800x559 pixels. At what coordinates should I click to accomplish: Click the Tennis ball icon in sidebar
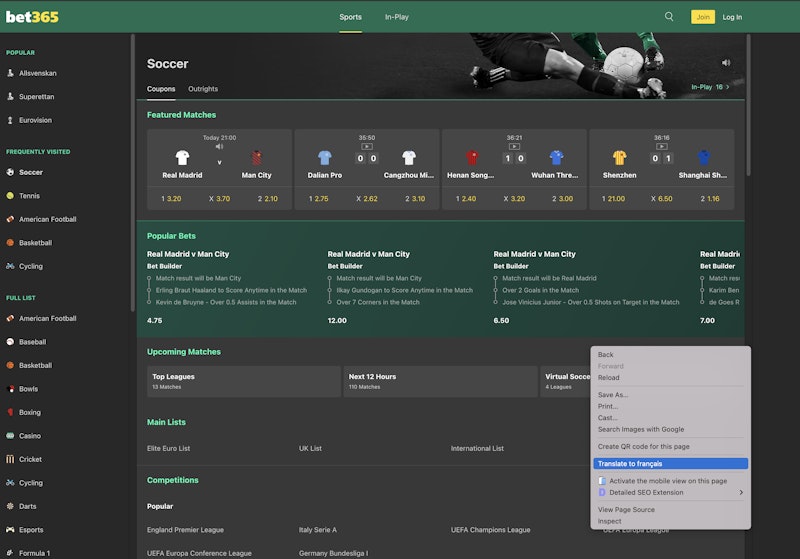pos(10,196)
